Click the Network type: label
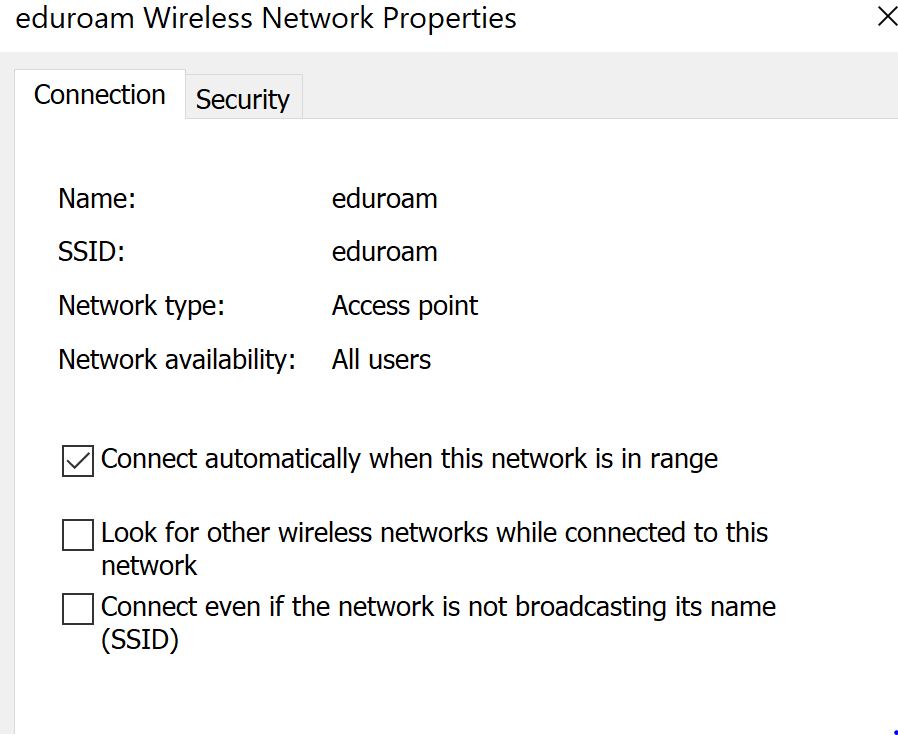The height and width of the screenshot is (735, 898). click(141, 305)
